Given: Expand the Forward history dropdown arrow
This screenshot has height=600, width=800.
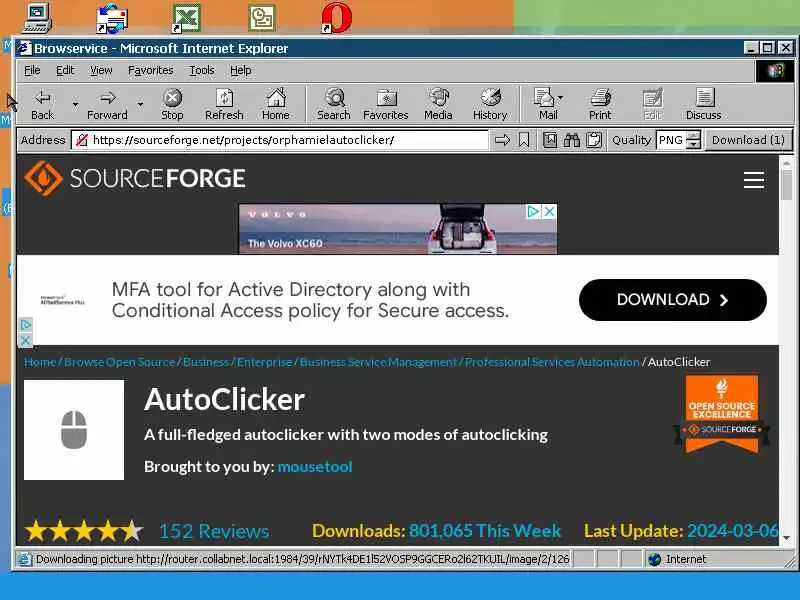Looking at the screenshot, I should tap(140, 104).
